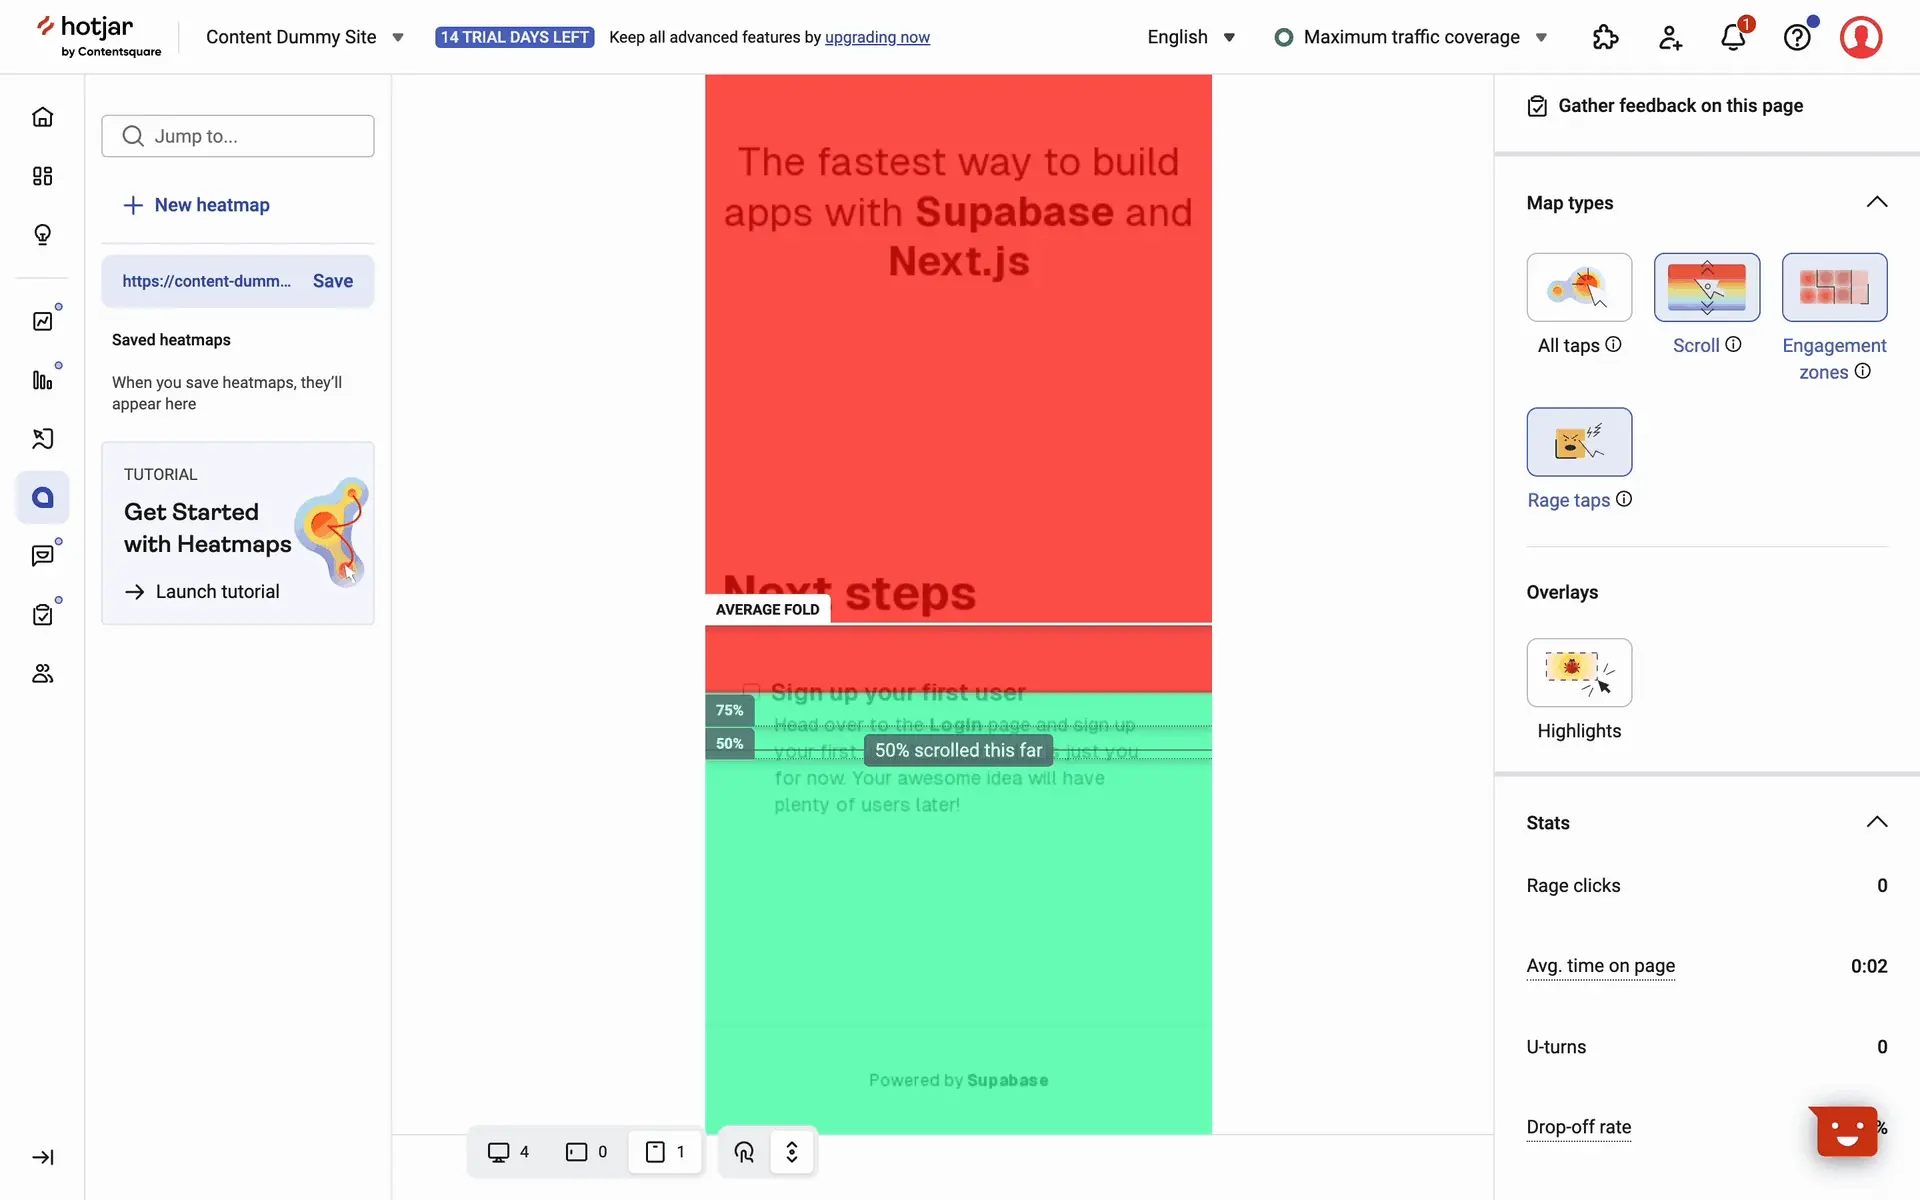This screenshot has height=1200, width=1920.
Task: Switch to the tablet device tab
Action: pyautogui.click(x=587, y=1152)
